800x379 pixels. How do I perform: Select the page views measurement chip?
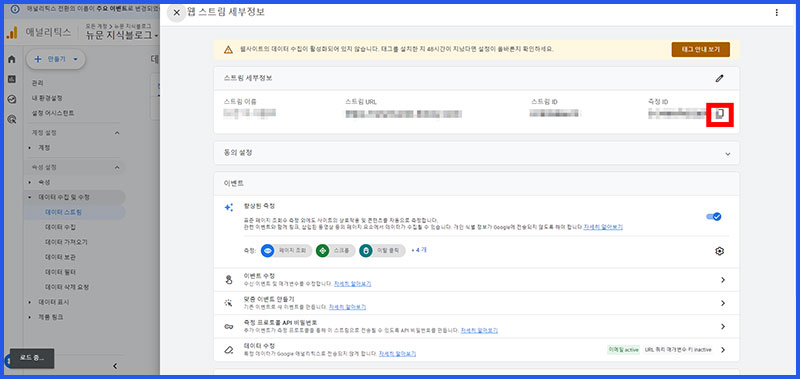tap(286, 251)
